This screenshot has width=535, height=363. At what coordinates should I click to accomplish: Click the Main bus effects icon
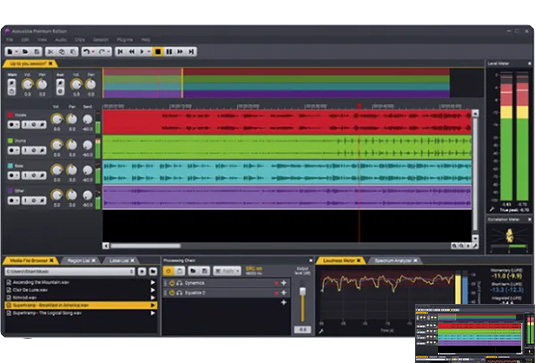(12, 83)
